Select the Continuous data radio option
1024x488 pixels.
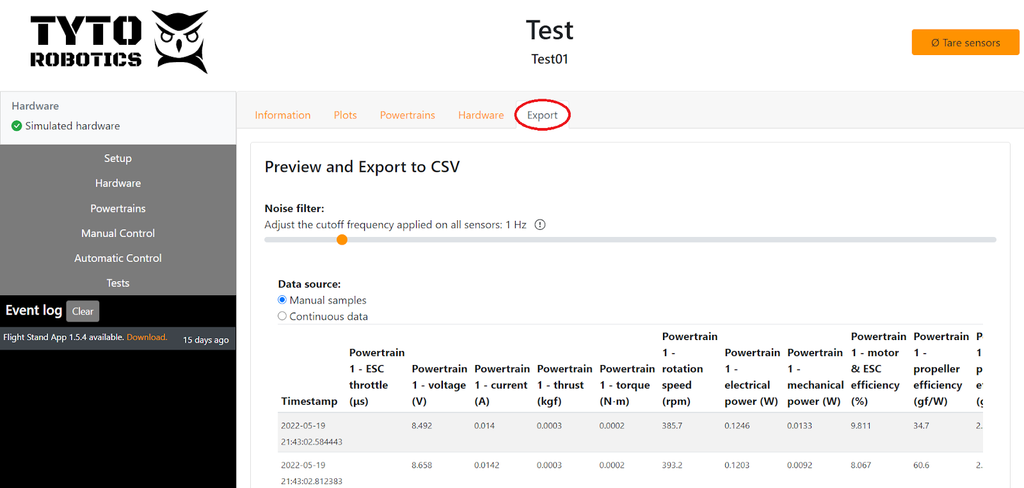(282, 317)
